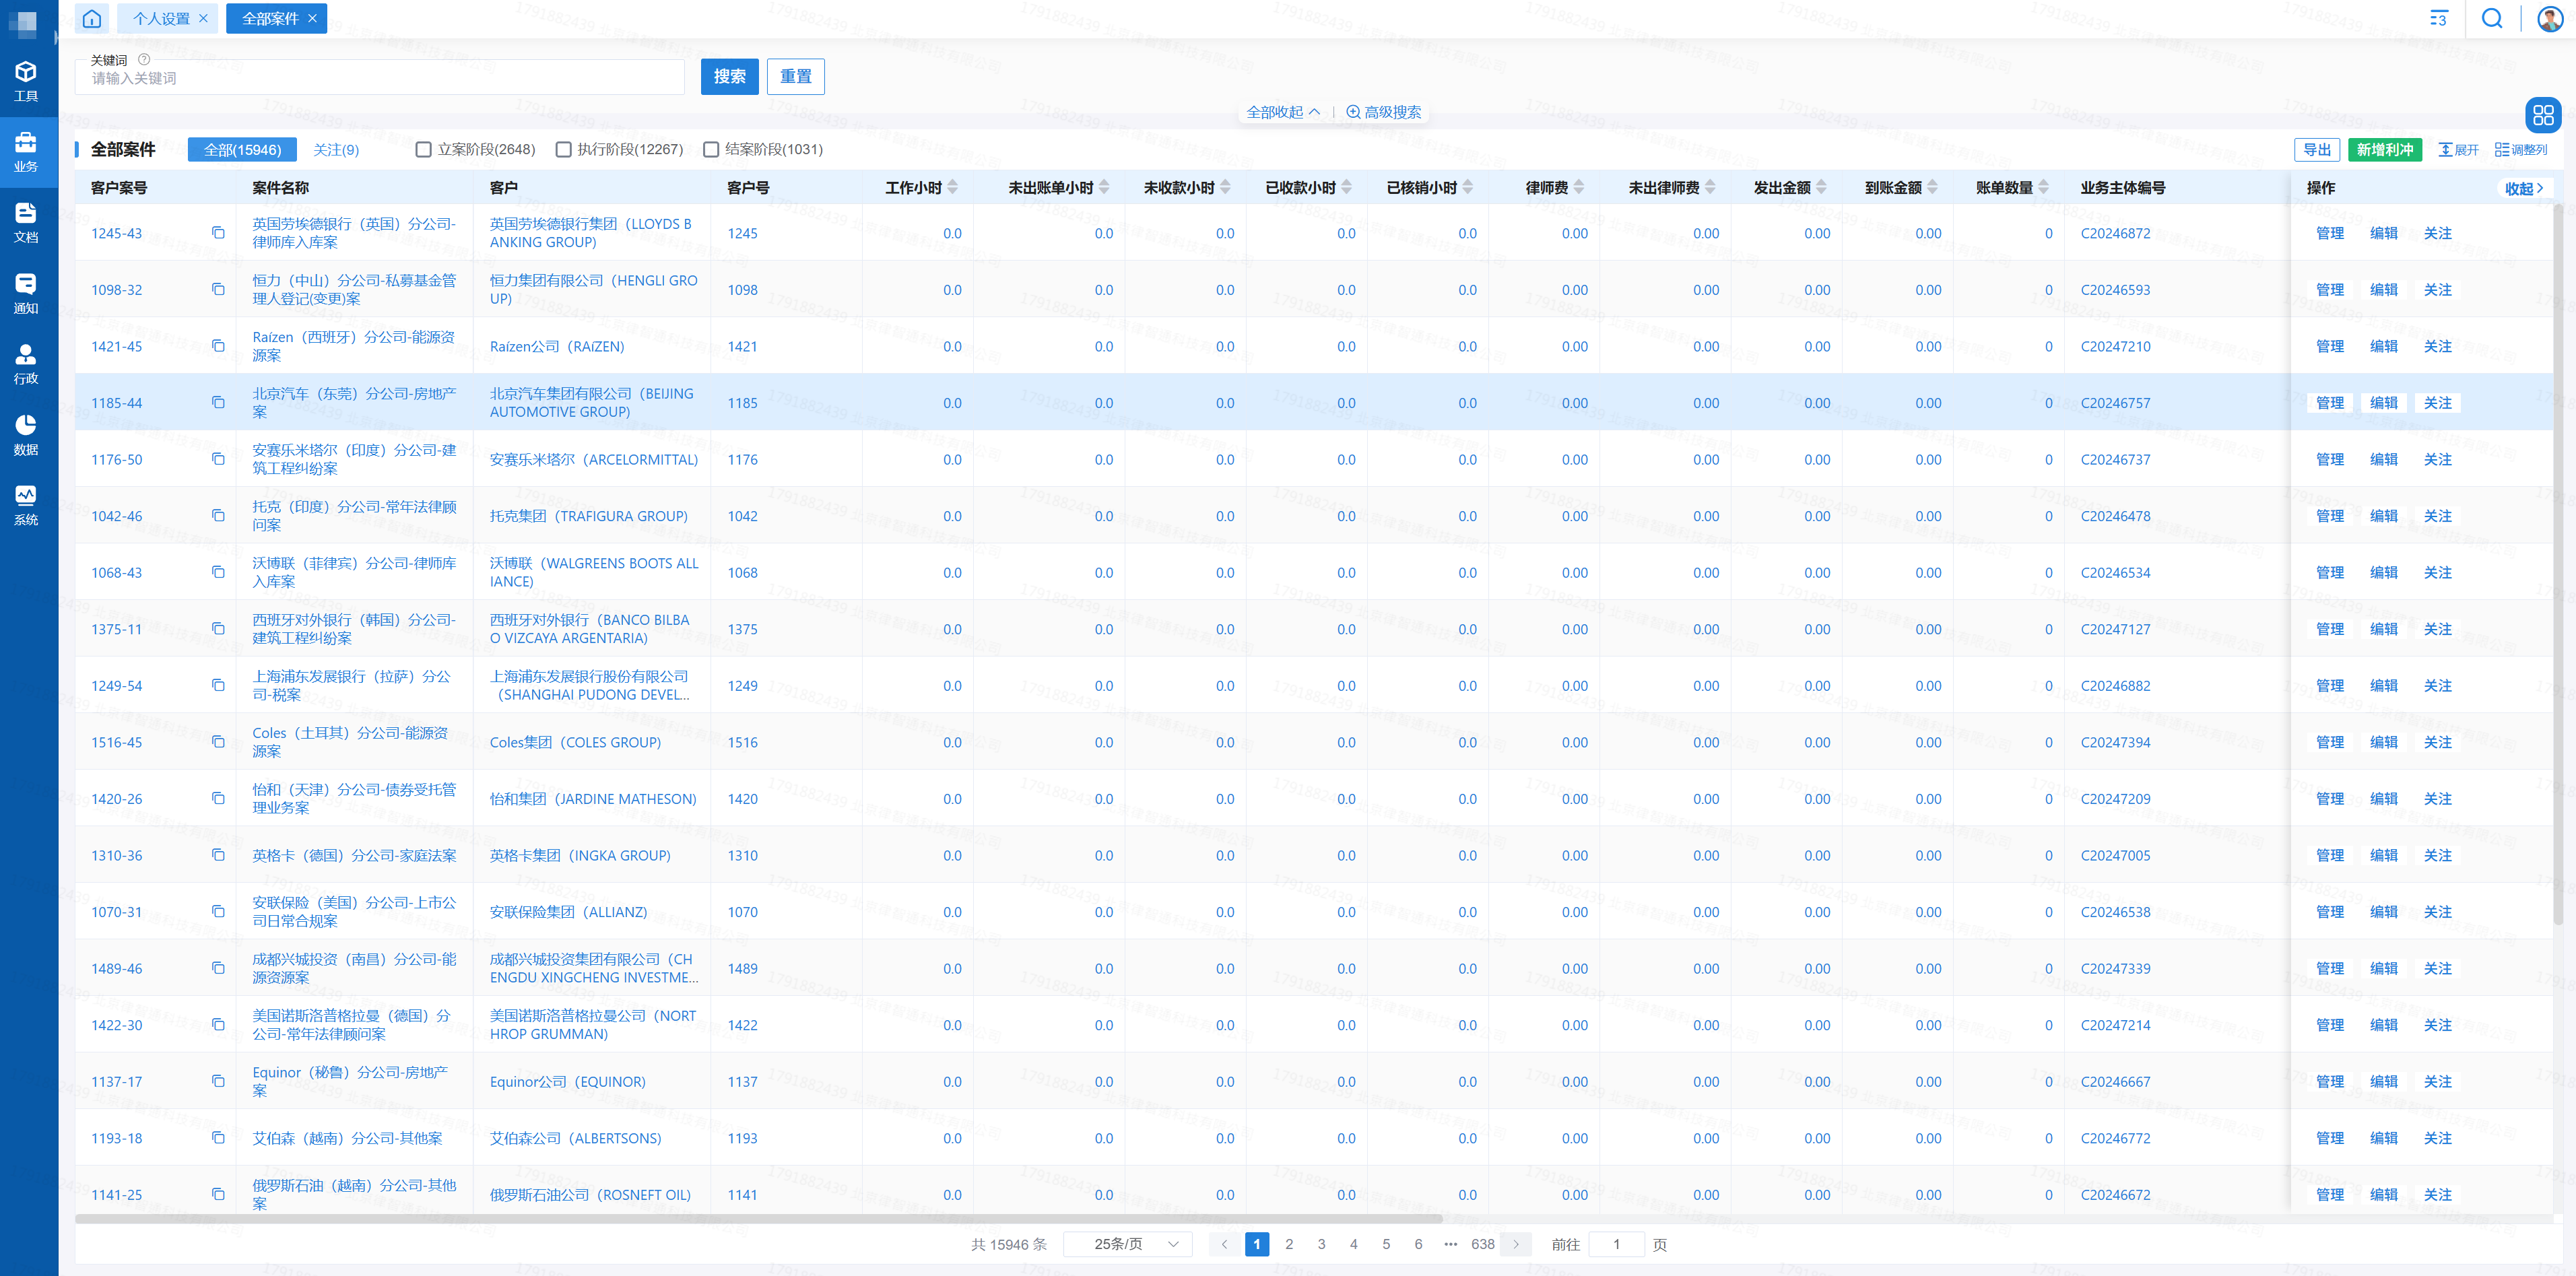Viewport: 2576px width, 1276px height.
Task: Click the 重置 button
Action: tap(795, 77)
